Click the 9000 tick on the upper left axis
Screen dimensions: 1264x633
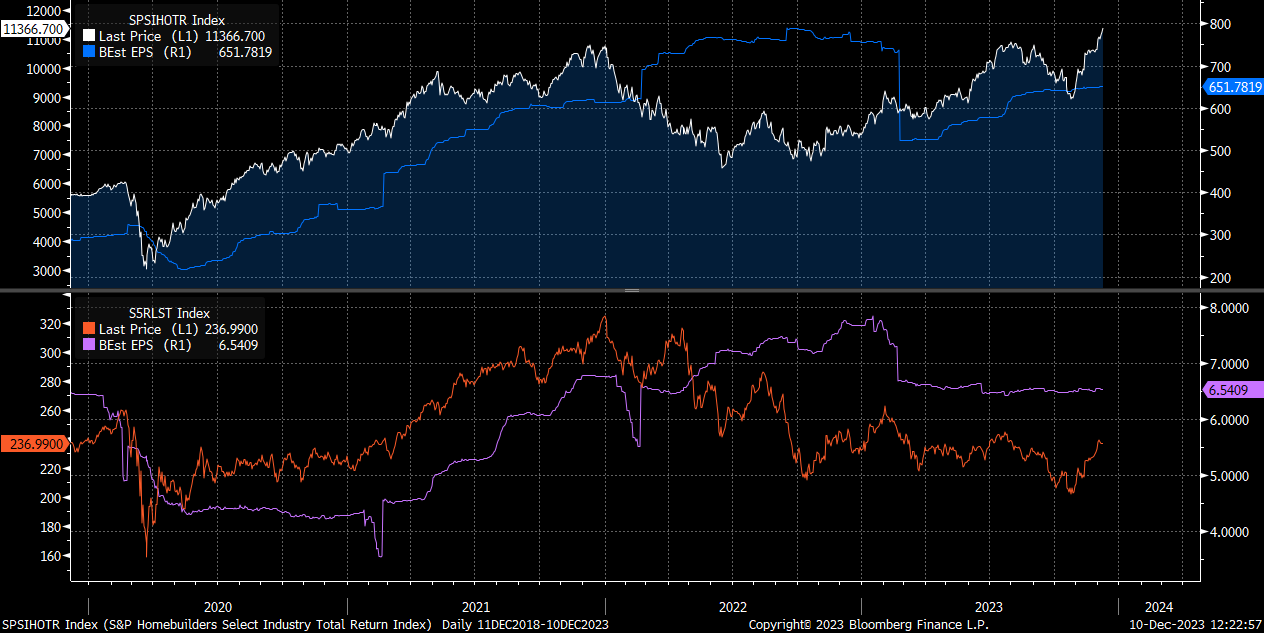pos(49,98)
